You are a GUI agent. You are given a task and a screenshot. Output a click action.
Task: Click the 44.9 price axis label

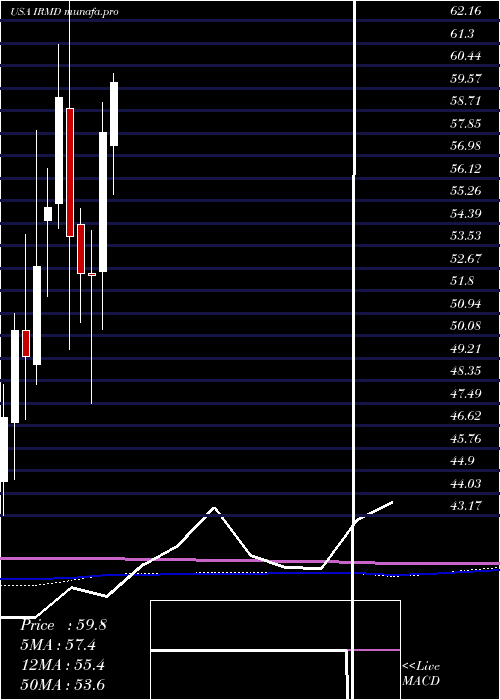click(x=462, y=461)
